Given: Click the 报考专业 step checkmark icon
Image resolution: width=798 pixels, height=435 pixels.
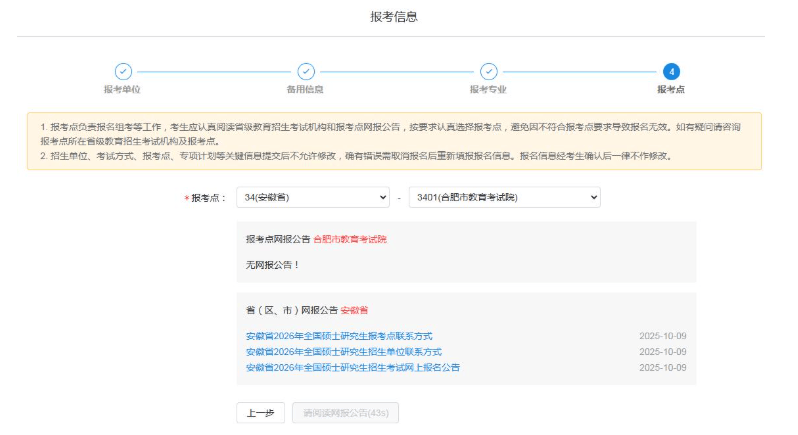Looking at the screenshot, I should point(489,72).
